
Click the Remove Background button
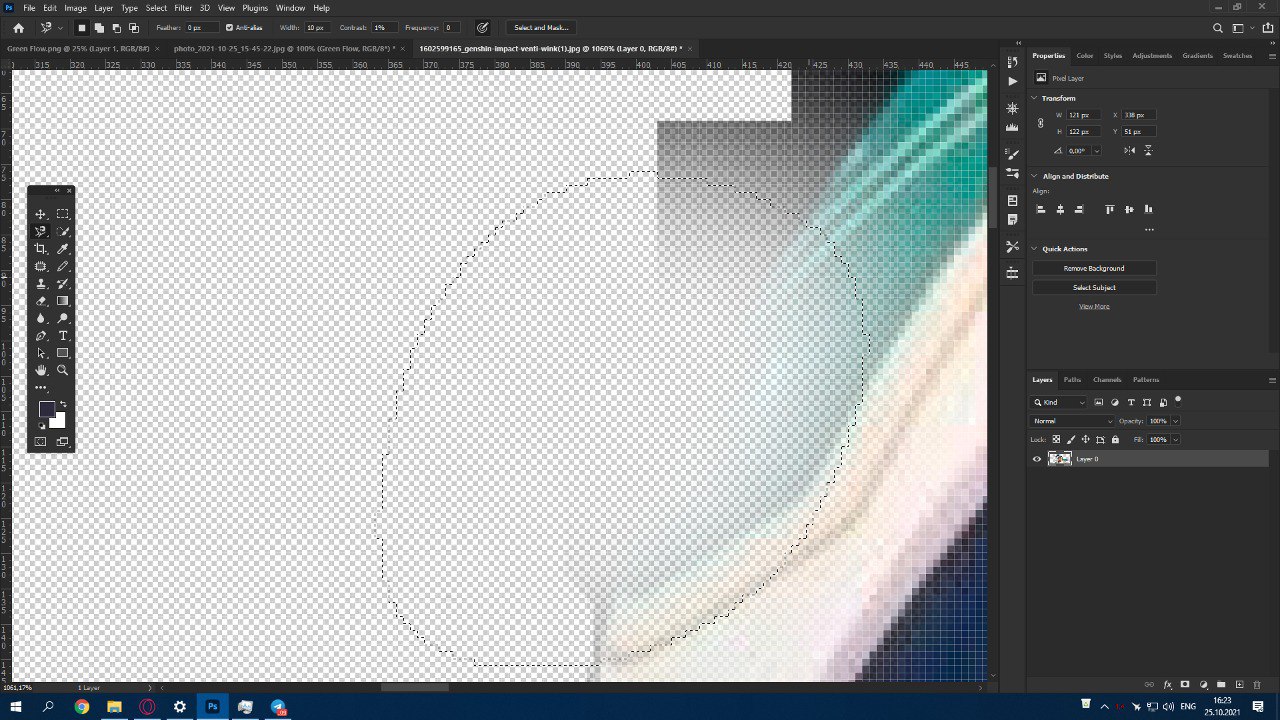tap(1094, 268)
